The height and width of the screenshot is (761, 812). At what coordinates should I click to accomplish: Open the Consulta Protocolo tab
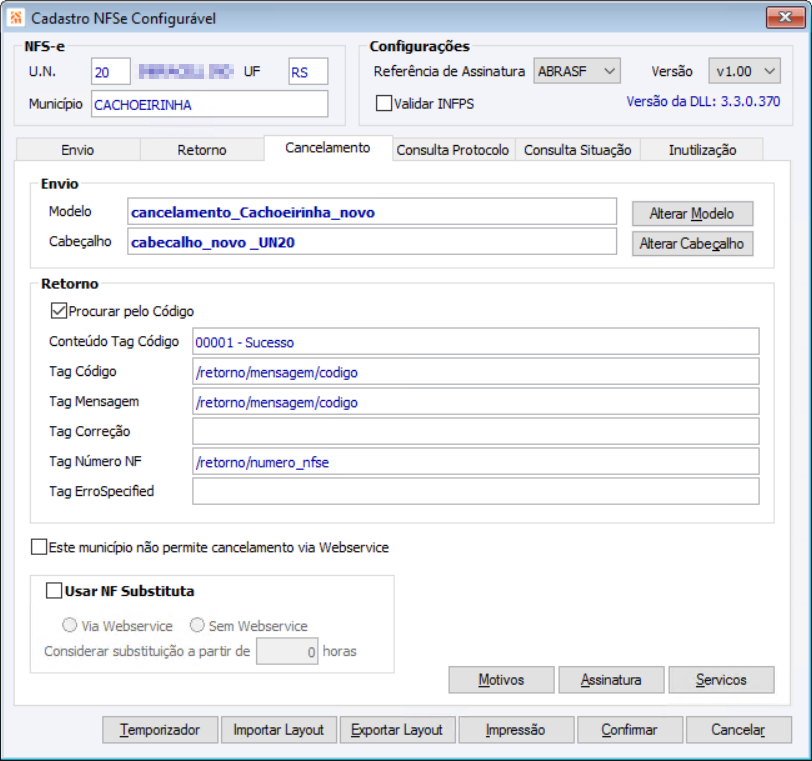point(453,150)
